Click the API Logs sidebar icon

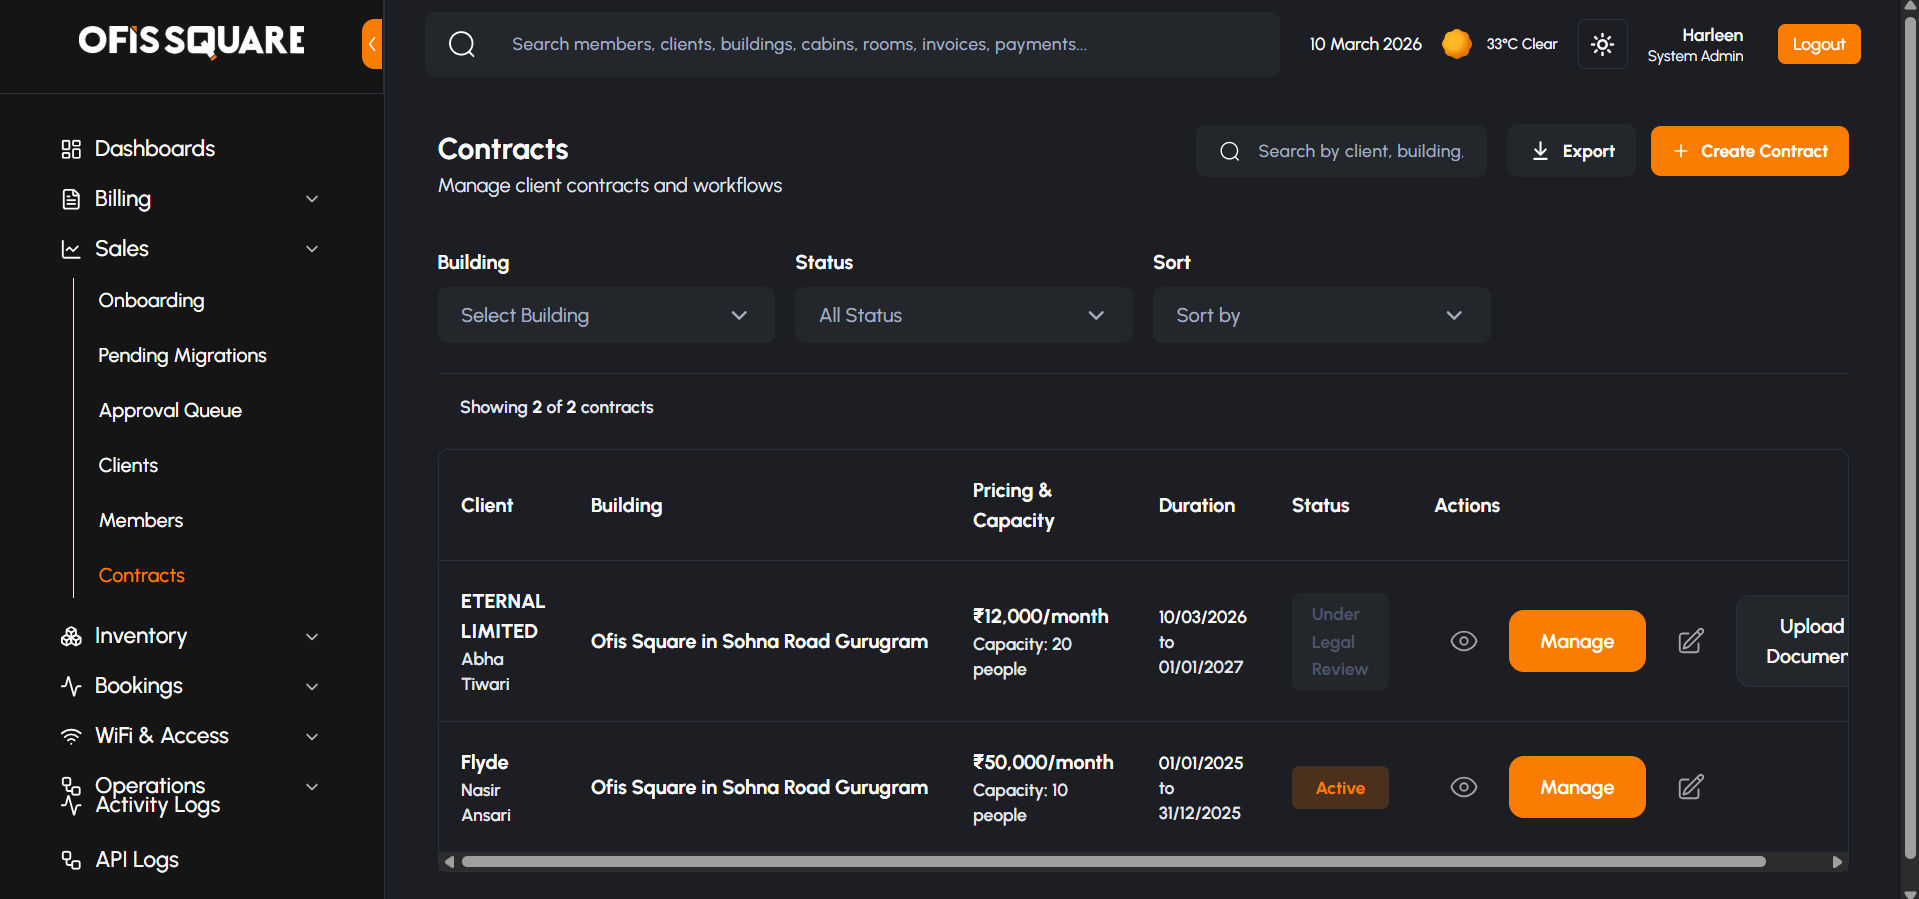[71, 860]
